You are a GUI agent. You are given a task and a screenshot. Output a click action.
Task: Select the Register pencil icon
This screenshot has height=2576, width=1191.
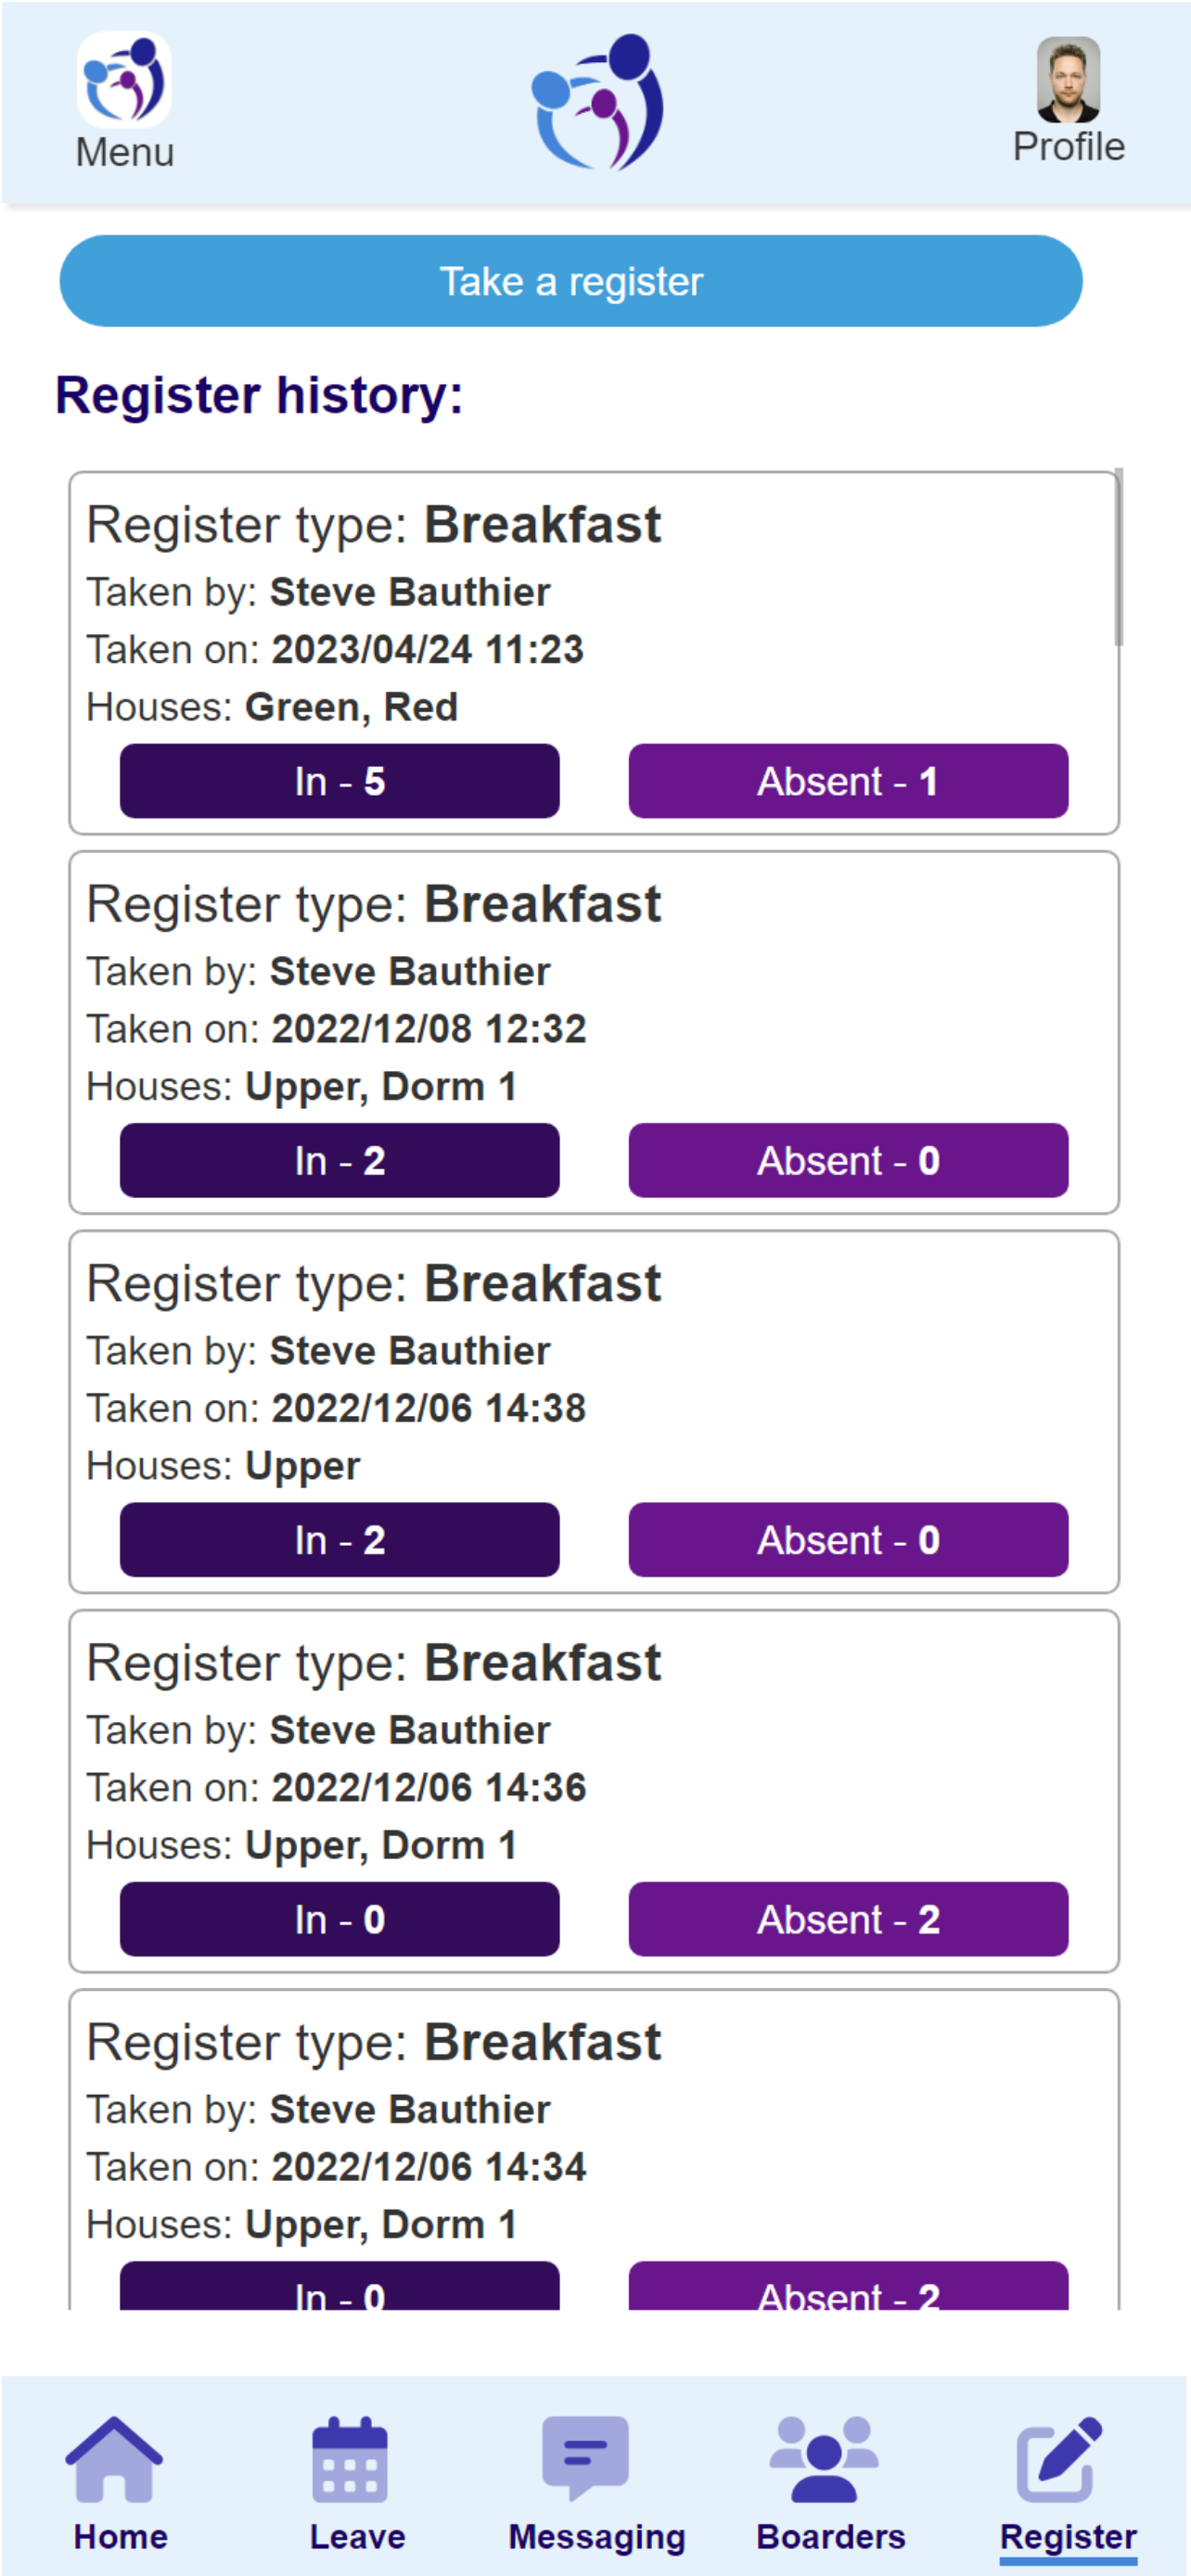coord(1060,2459)
